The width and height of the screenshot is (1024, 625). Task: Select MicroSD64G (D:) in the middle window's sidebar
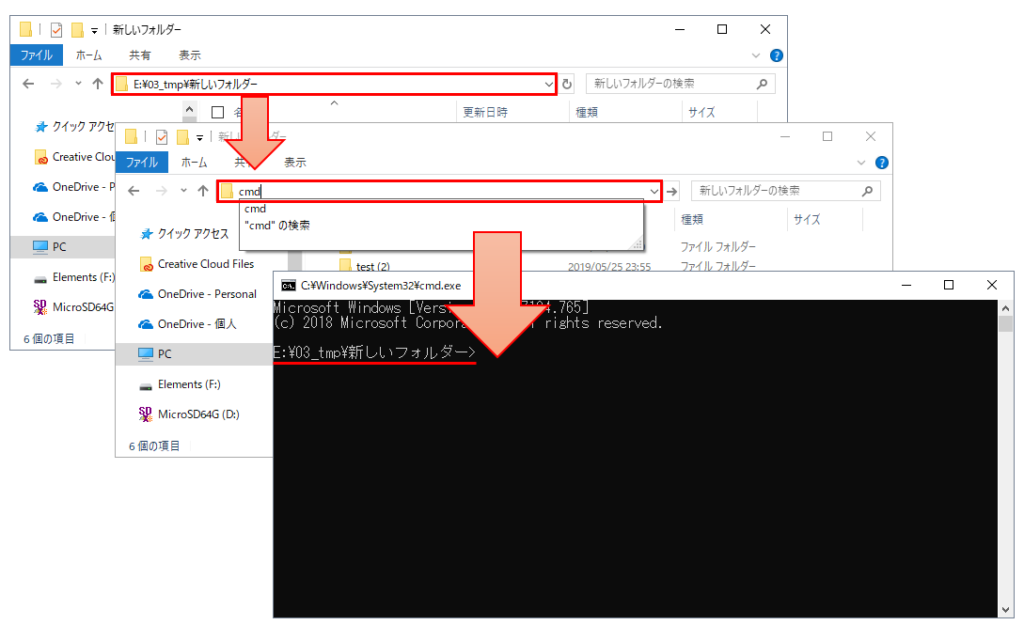click(x=190, y=414)
